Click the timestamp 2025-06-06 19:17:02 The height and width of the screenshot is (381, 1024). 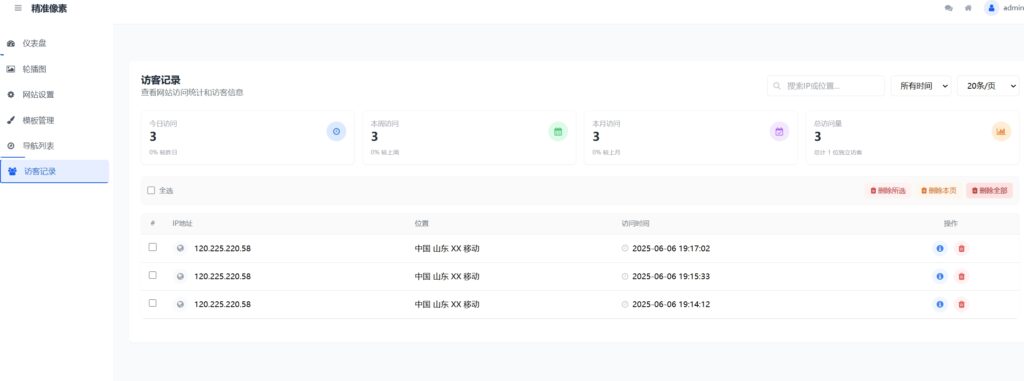click(671, 248)
